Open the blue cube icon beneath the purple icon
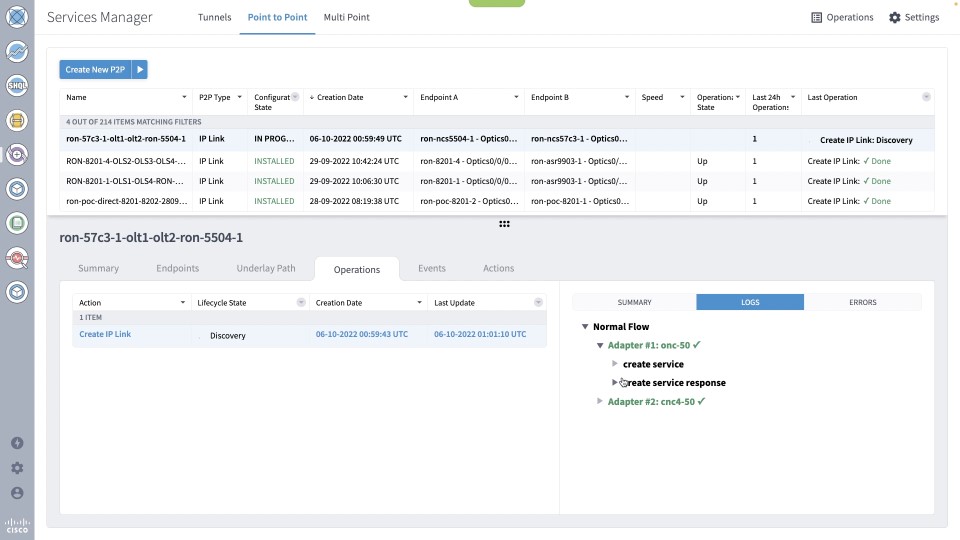 pyautogui.click(x=17, y=189)
